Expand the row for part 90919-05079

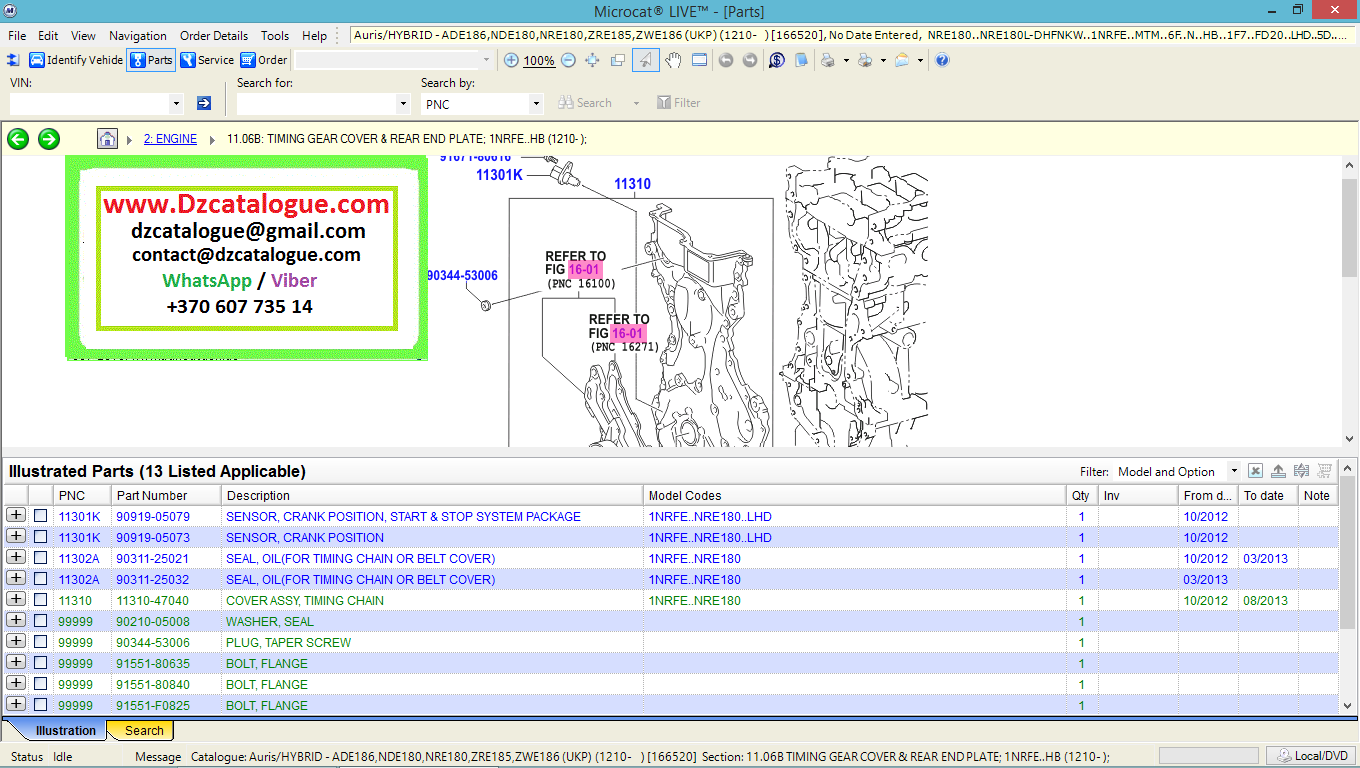(x=16, y=515)
